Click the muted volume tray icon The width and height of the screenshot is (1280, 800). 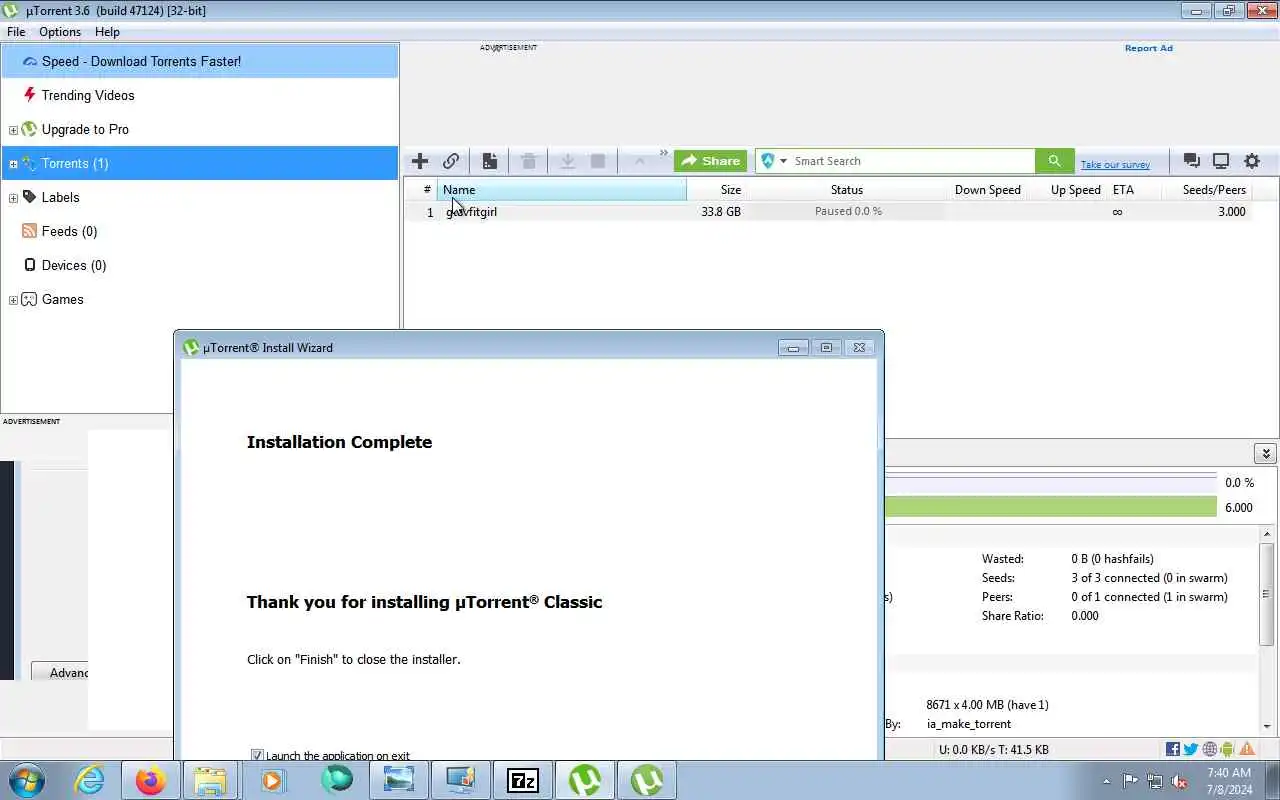(x=1180, y=781)
